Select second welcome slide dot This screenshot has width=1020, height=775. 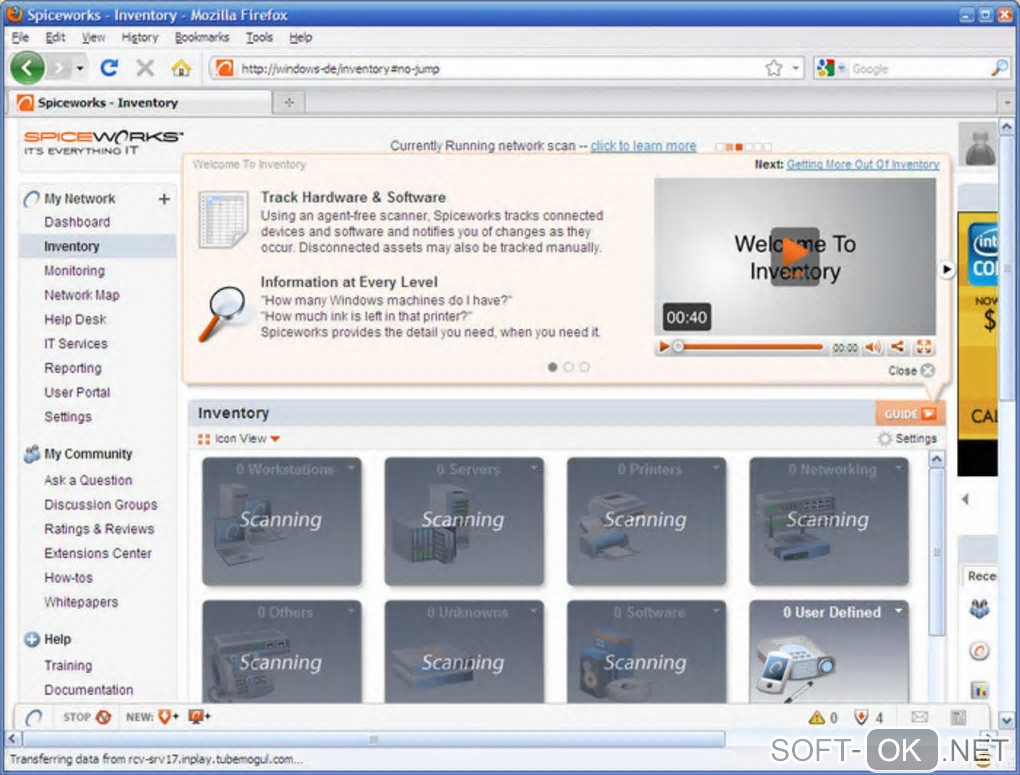[x=569, y=367]
